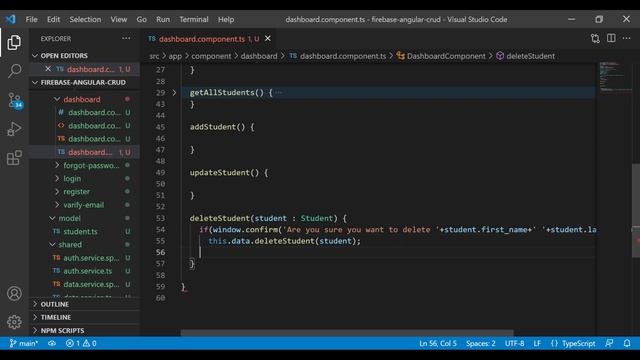Viewport: 640px width, 360px height.
Task: Open the Search view in activity bar
Action: tap(14, 71)
